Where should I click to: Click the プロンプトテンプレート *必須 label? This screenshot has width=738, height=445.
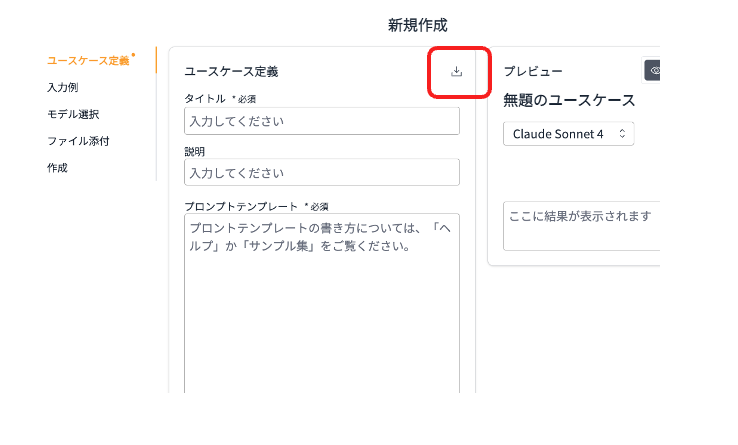(257, 207)
